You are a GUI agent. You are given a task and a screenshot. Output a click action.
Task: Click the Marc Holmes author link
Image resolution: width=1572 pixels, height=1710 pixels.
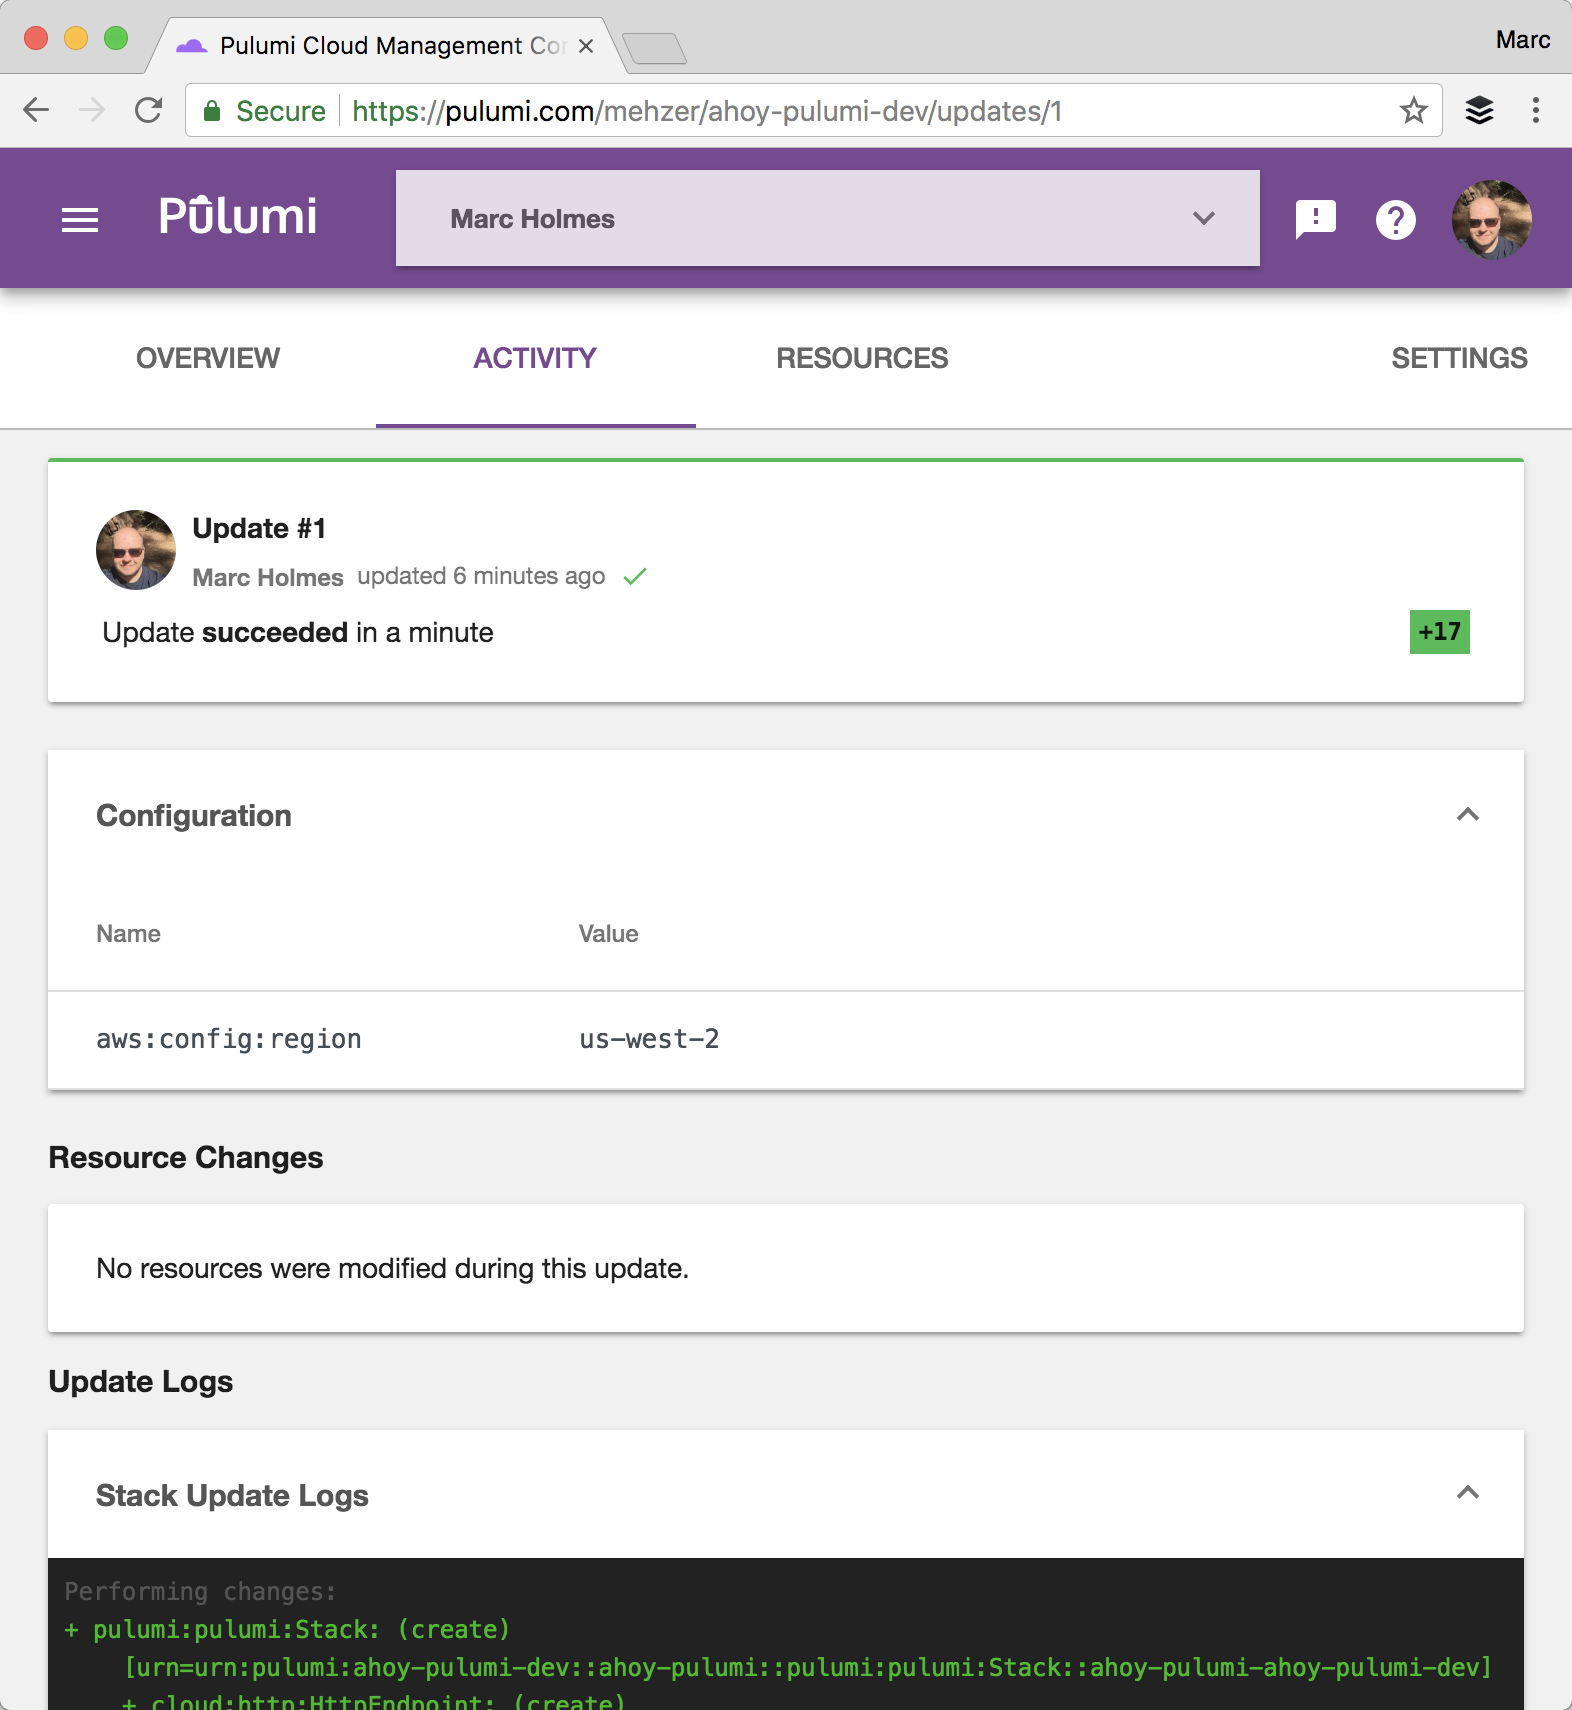[268, 577]
